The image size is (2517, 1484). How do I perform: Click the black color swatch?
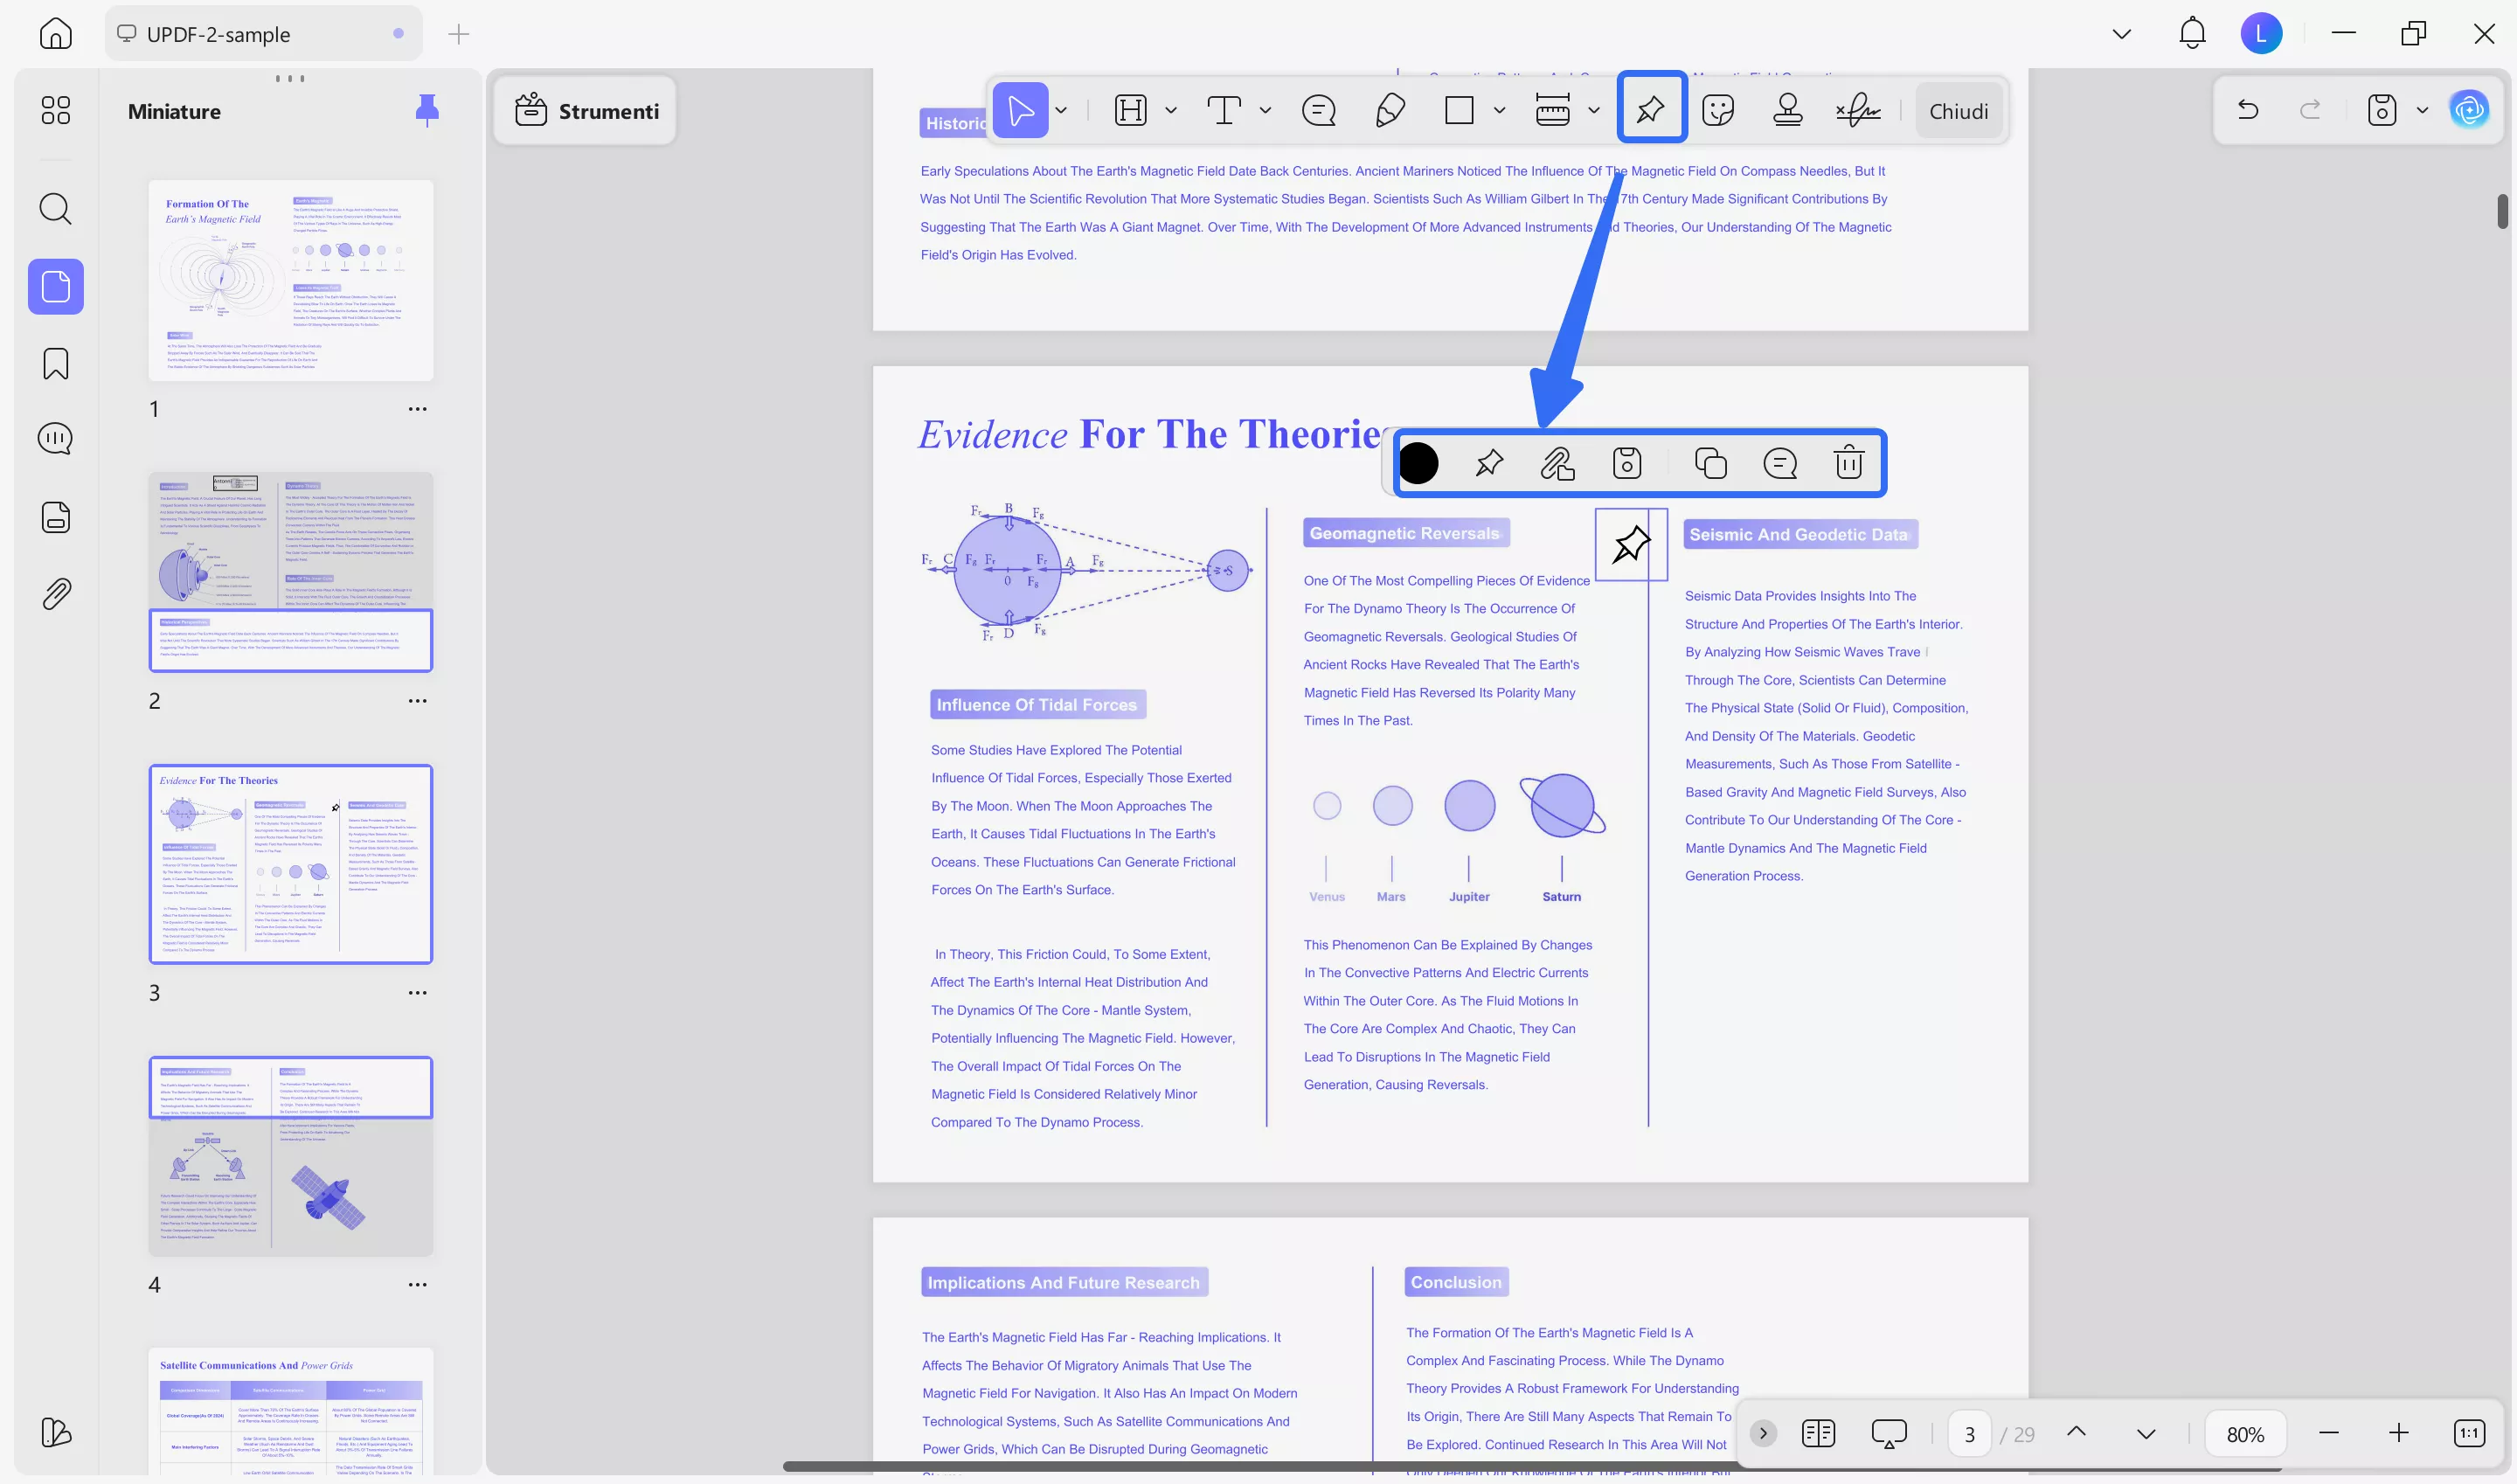pos(1418,463)
